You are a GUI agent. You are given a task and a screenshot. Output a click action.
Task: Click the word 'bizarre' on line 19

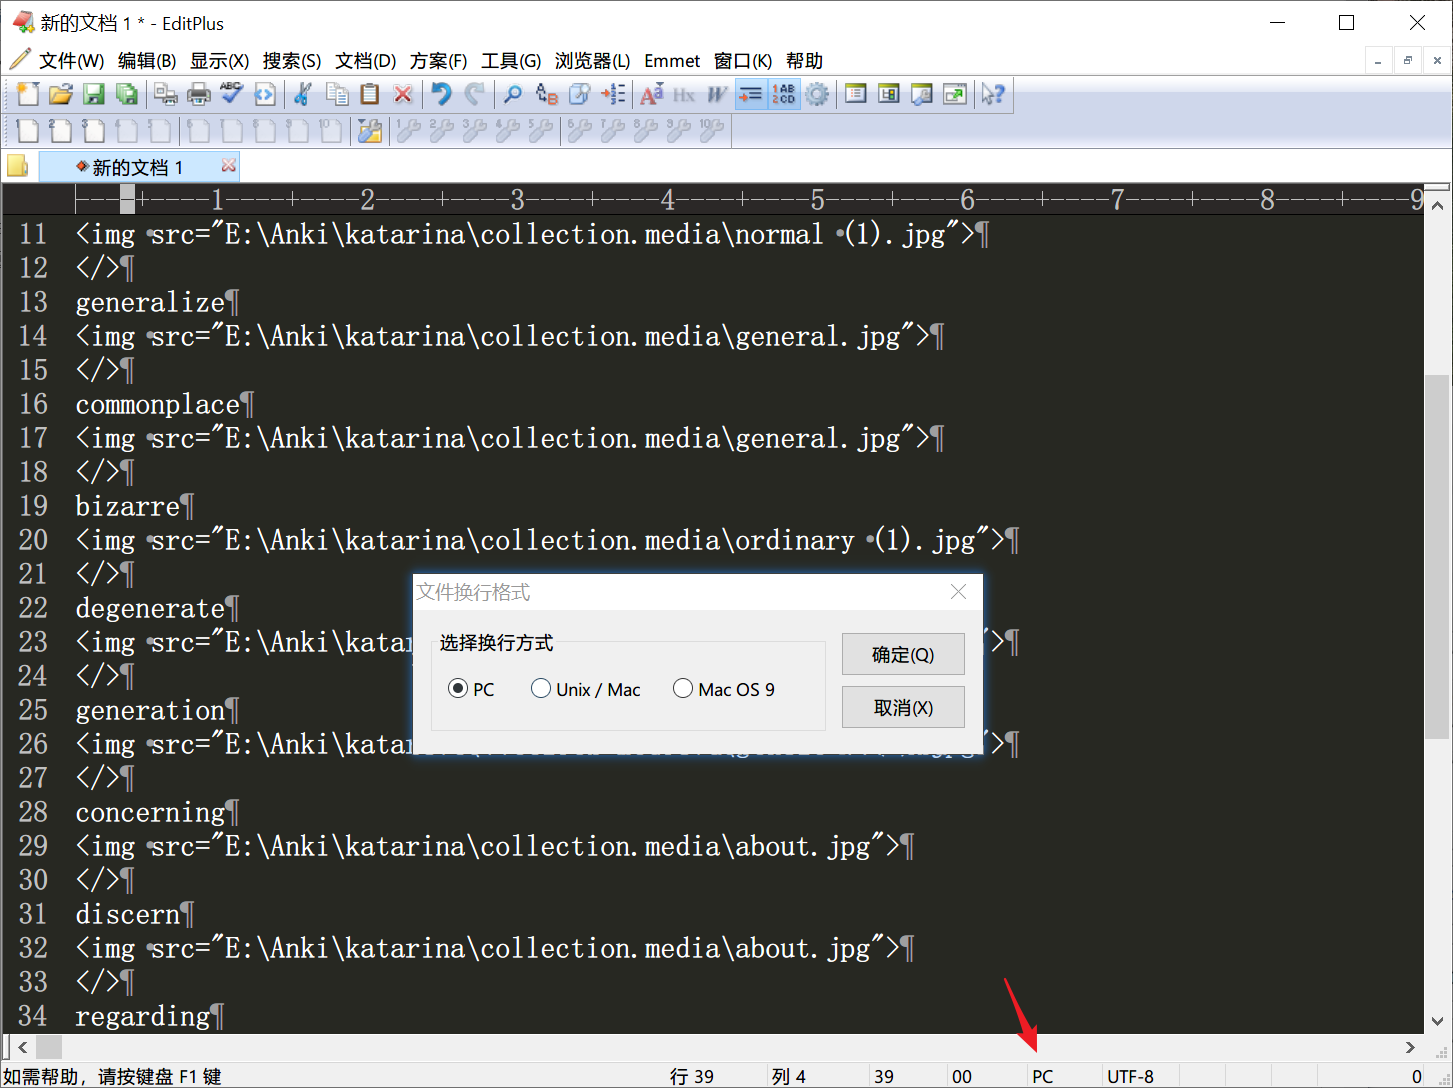pos(127,506)
